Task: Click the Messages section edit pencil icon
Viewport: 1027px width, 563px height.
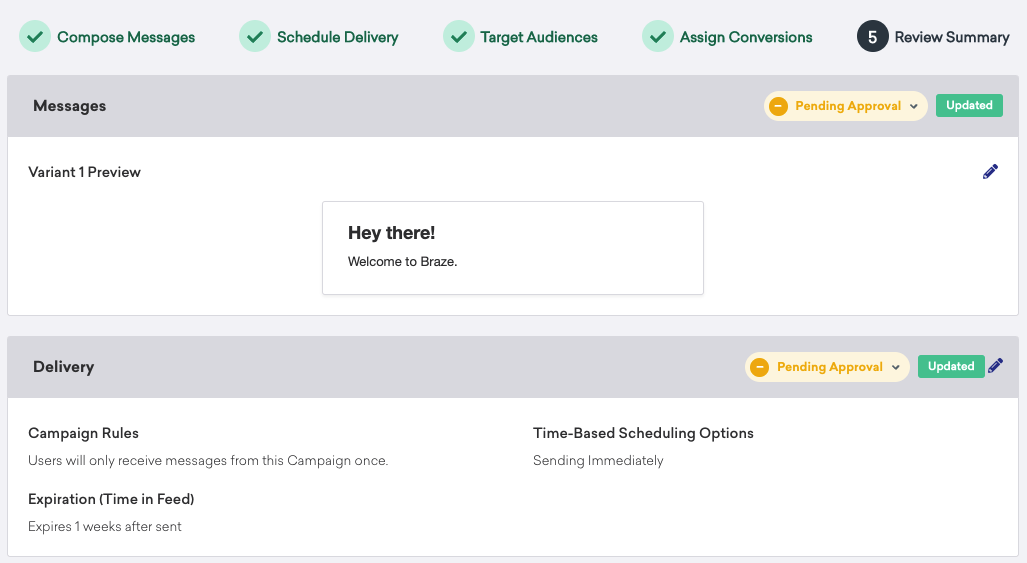Action: pos(990,172)
